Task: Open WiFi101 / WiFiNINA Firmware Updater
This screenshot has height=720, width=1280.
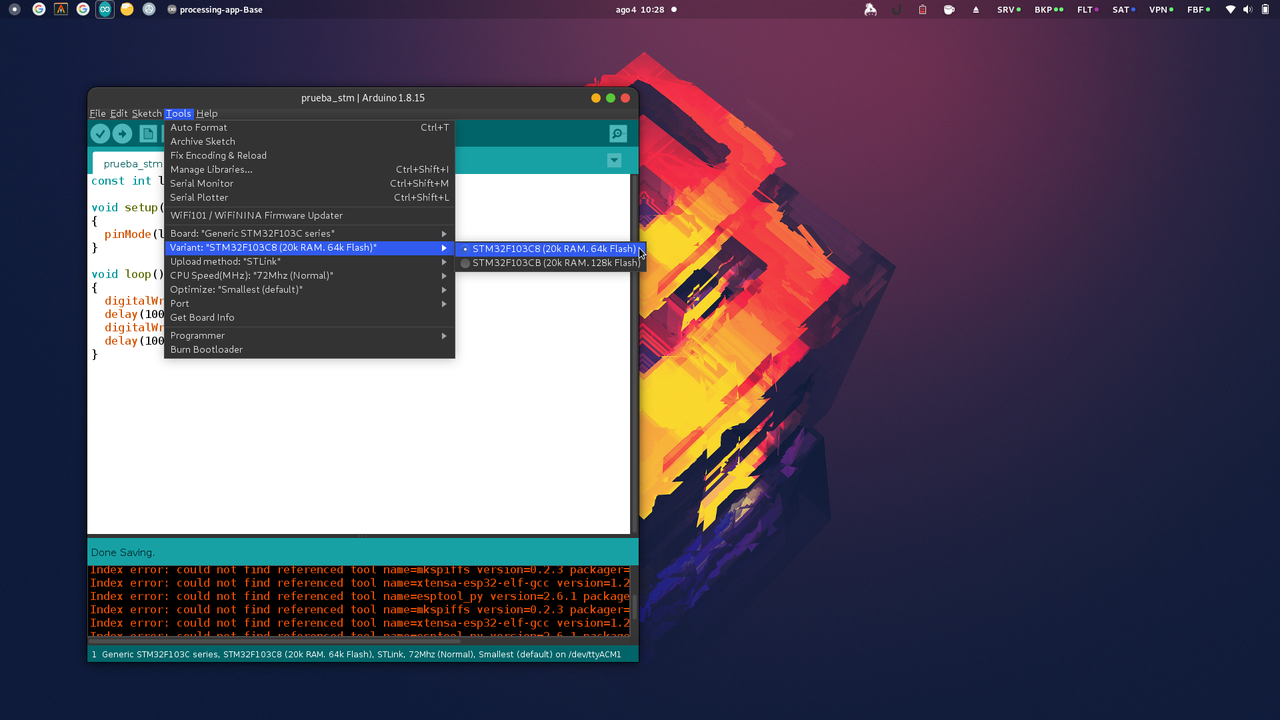Action: point(309,215)
